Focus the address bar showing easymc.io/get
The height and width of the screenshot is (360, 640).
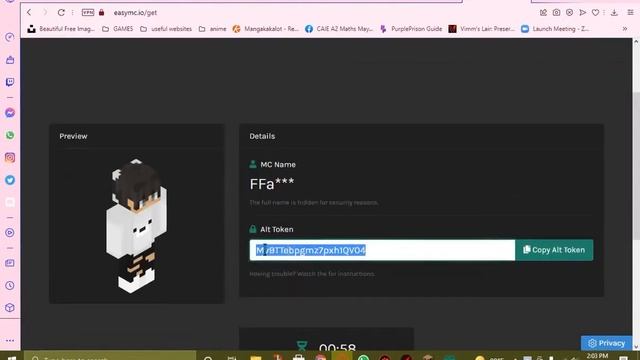[135, 13]
